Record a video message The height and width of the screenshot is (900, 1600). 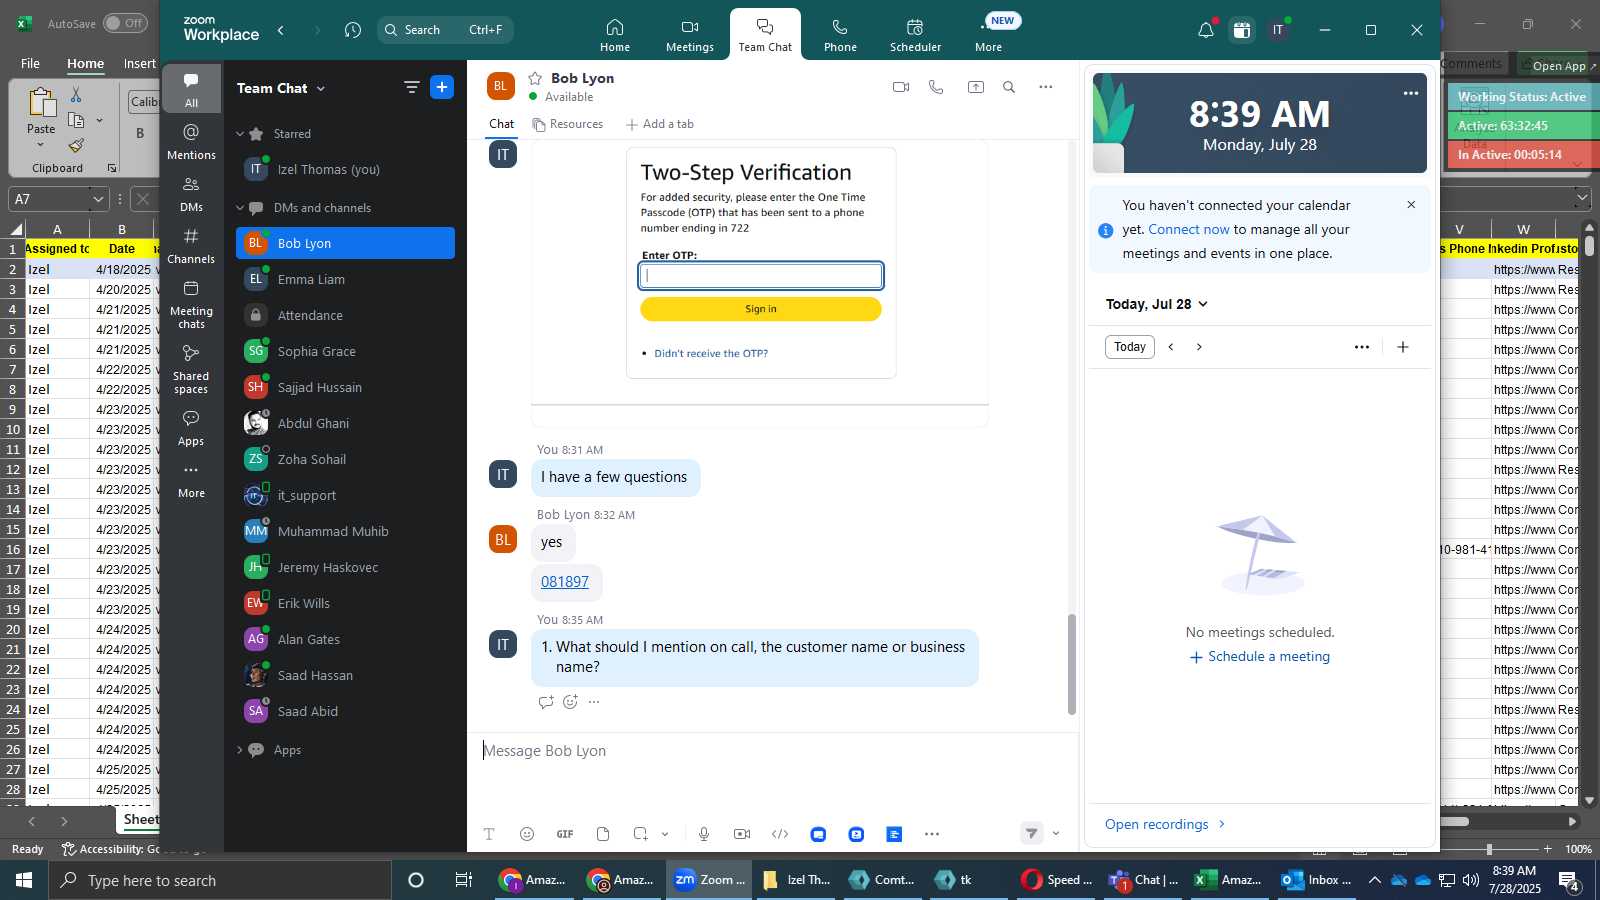coord(742,834)
